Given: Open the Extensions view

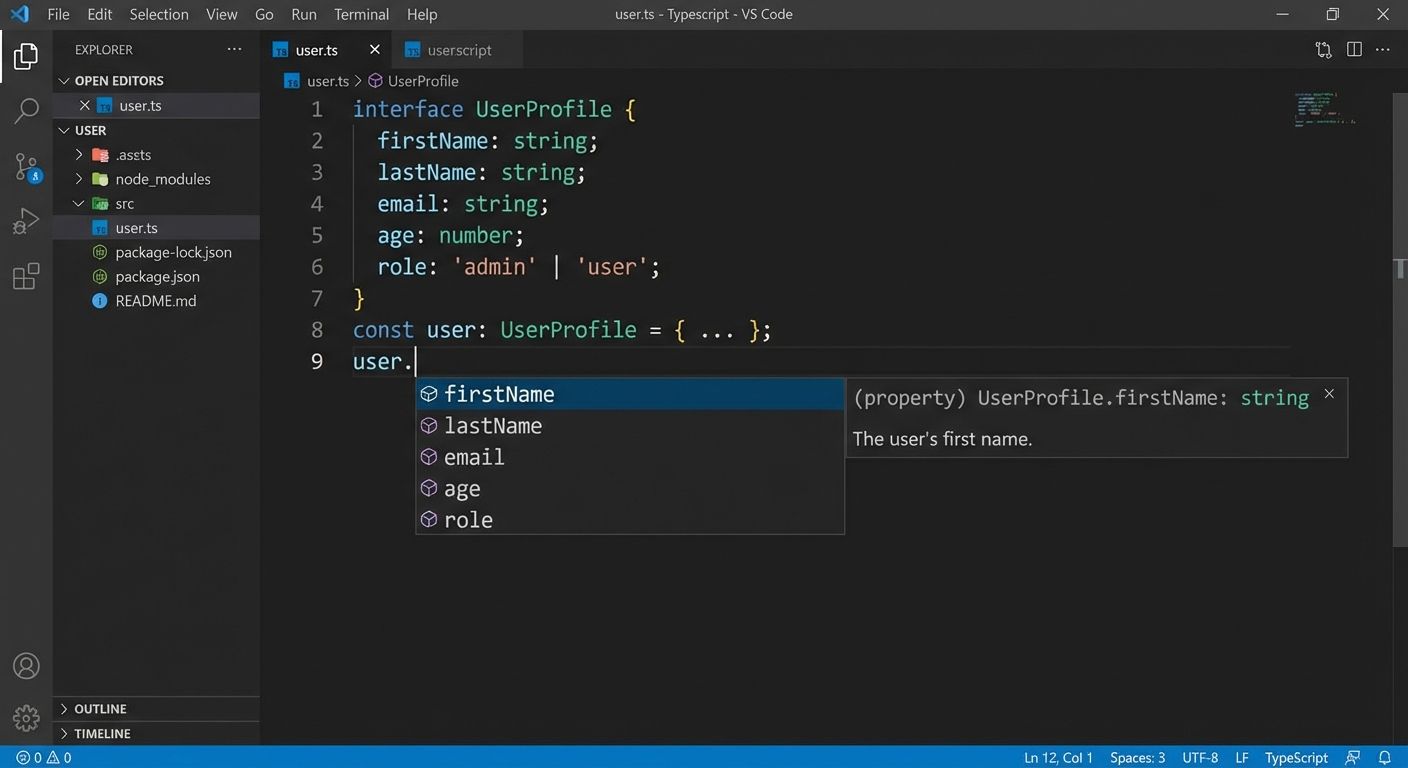Looking at the screenshot, I should pos(26,276).
